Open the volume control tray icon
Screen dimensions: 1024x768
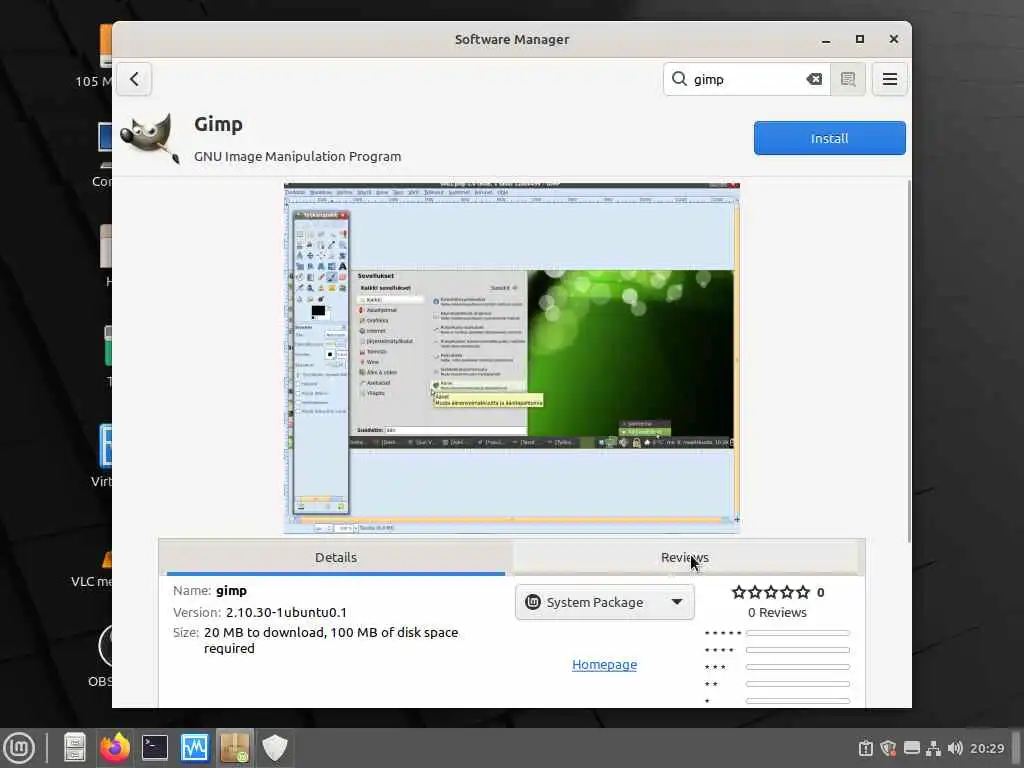coord(955,748)
